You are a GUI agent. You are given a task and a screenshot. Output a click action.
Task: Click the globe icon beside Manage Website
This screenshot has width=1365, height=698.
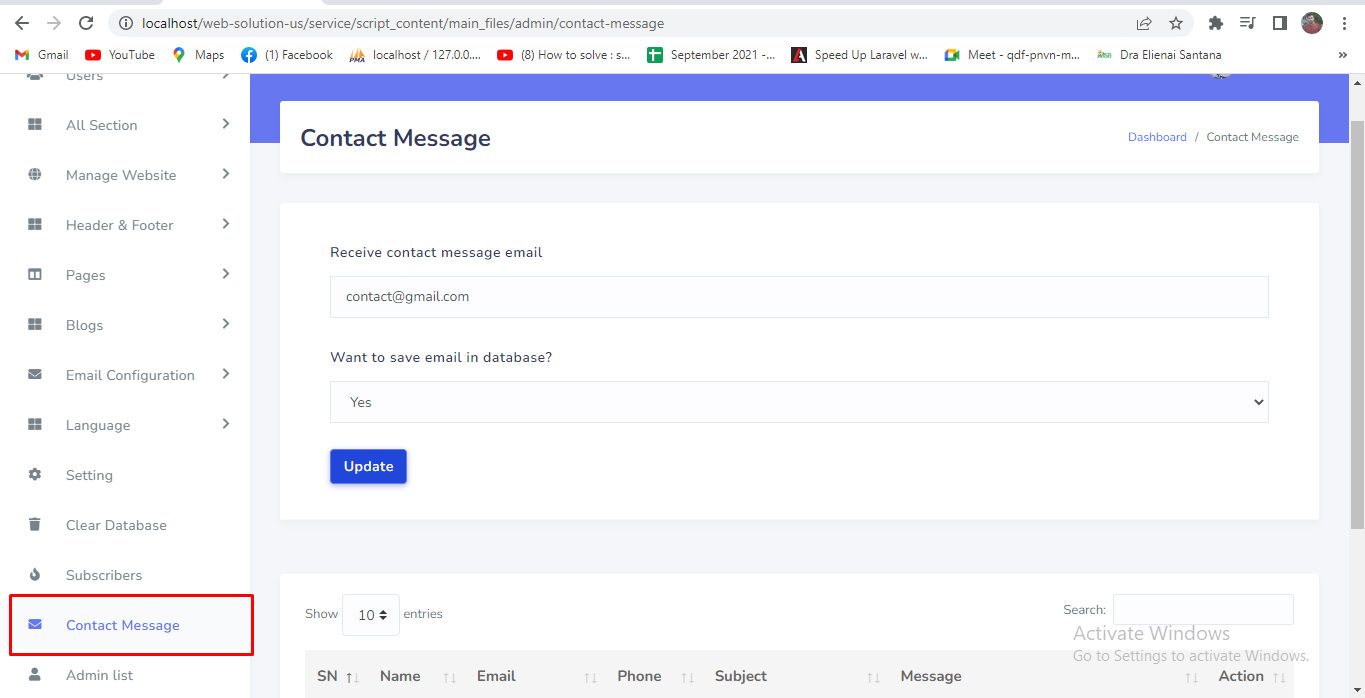pos(35,175)
